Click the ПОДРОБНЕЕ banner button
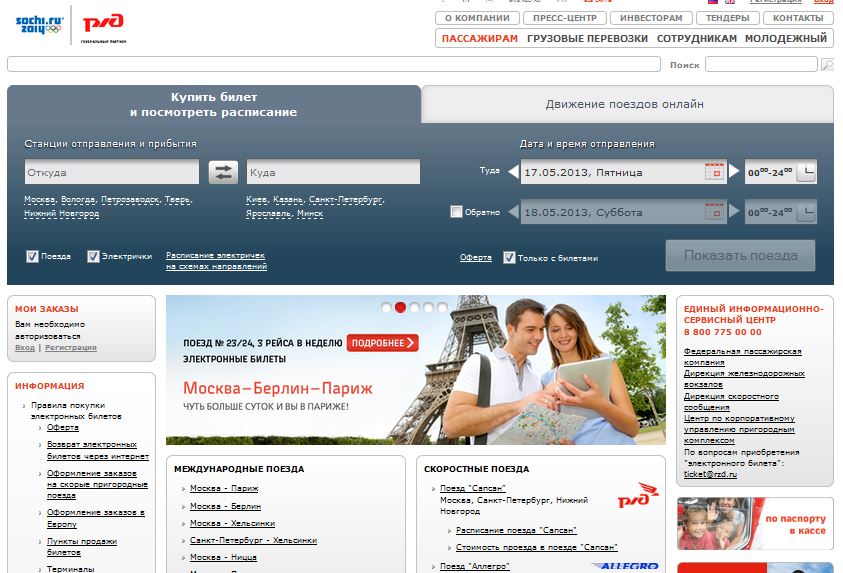The height and width of the screenshot is (573, 843). pos(383,342)
